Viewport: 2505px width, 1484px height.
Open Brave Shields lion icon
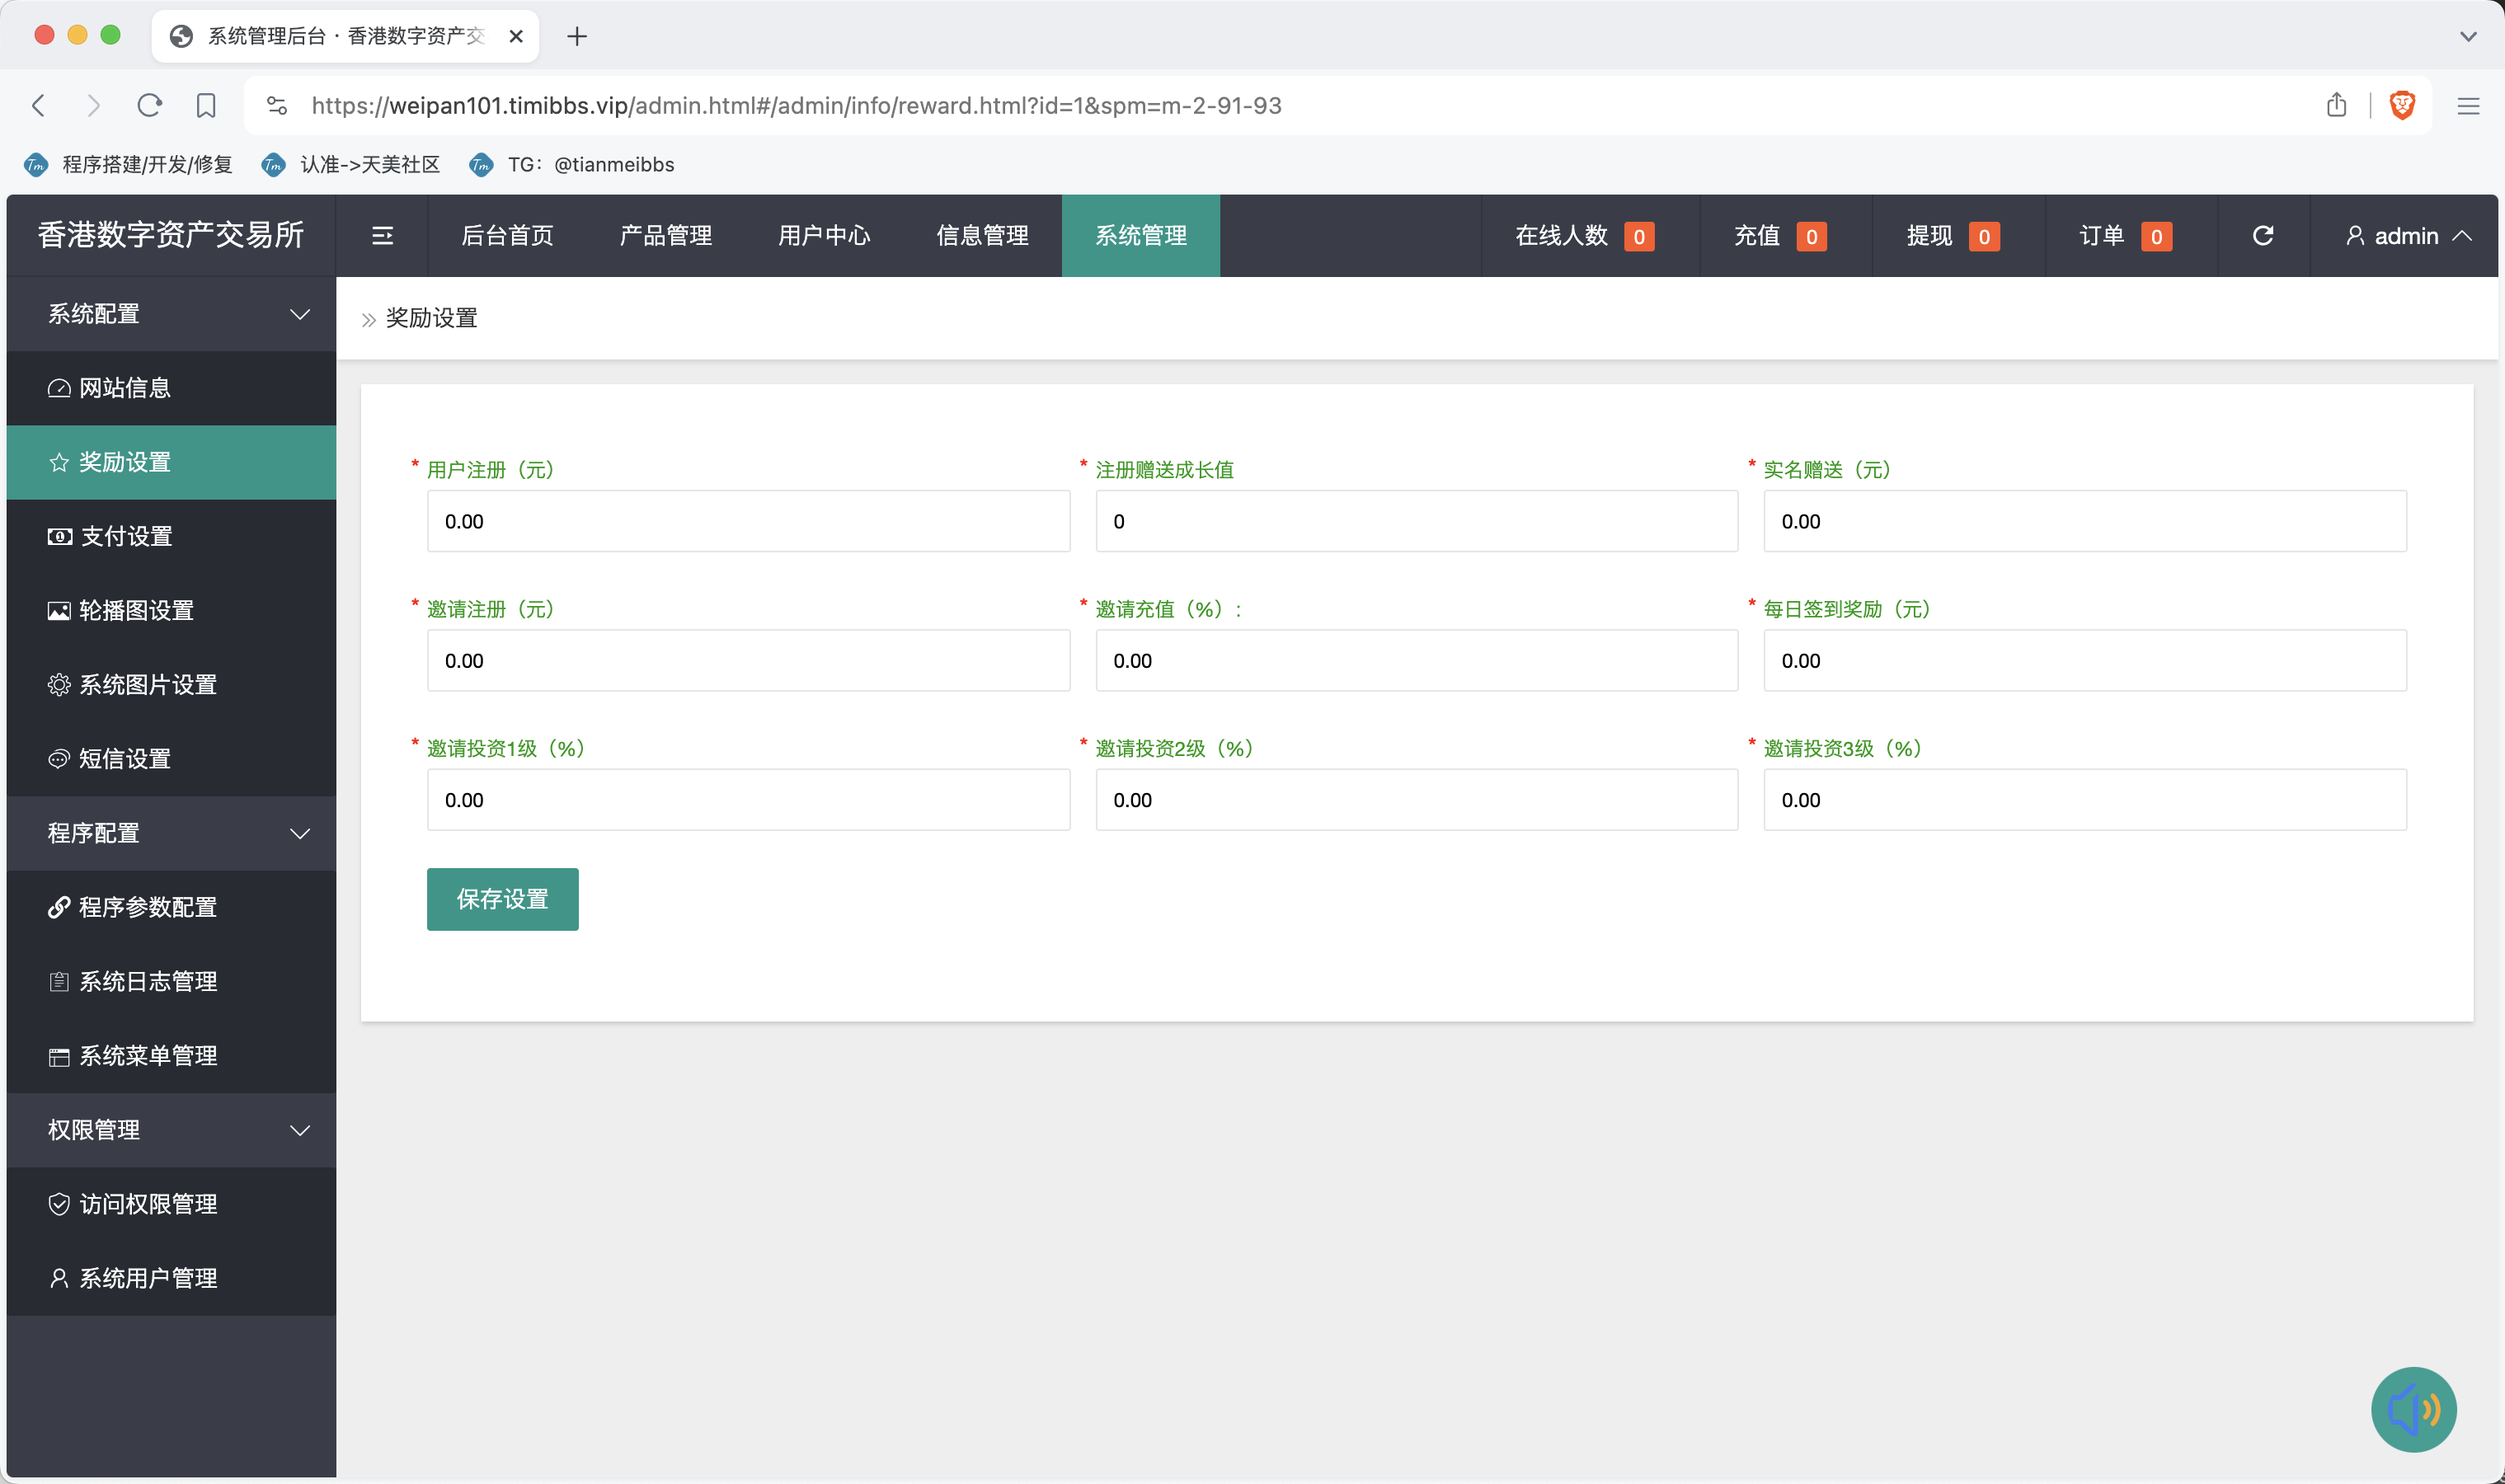pyautogui.click(x=2402, y=105)
